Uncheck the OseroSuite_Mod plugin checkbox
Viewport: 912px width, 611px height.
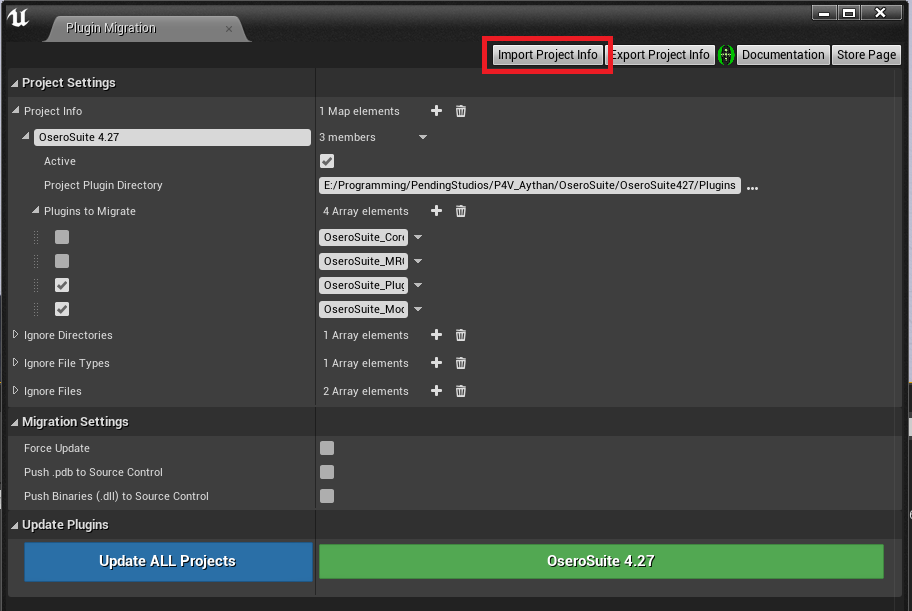(x=62, y=309)
